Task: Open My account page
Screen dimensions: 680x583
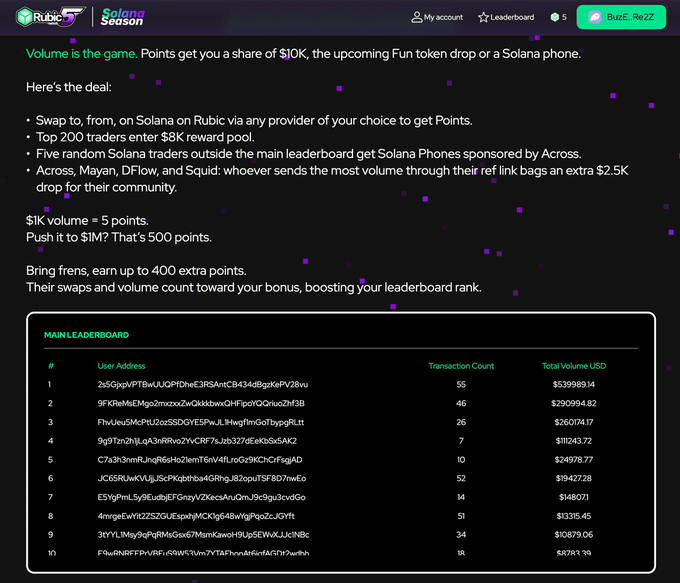Action: pyautogui.click(x=437, y=17)
